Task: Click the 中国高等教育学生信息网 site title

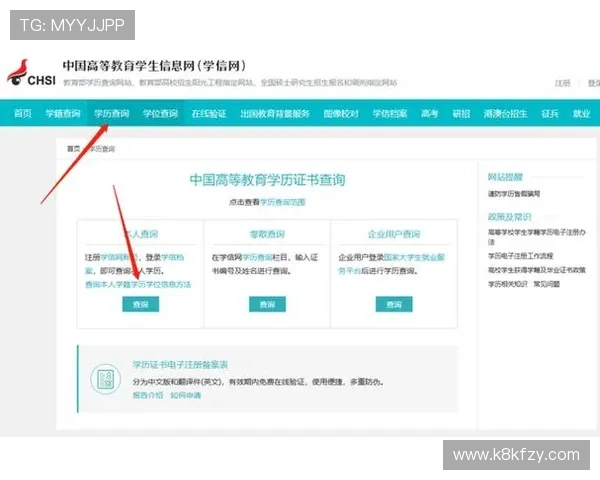Action: (154, 65)
